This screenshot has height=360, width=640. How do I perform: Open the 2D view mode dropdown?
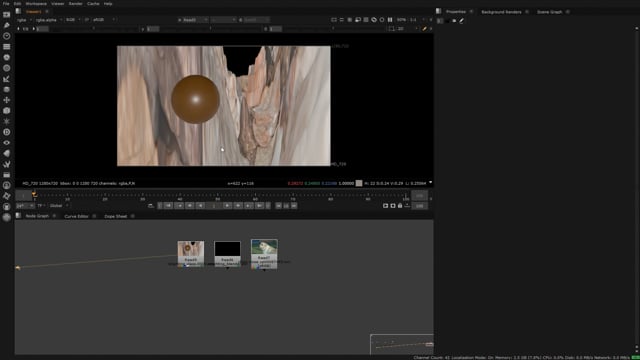pos(407,29)
